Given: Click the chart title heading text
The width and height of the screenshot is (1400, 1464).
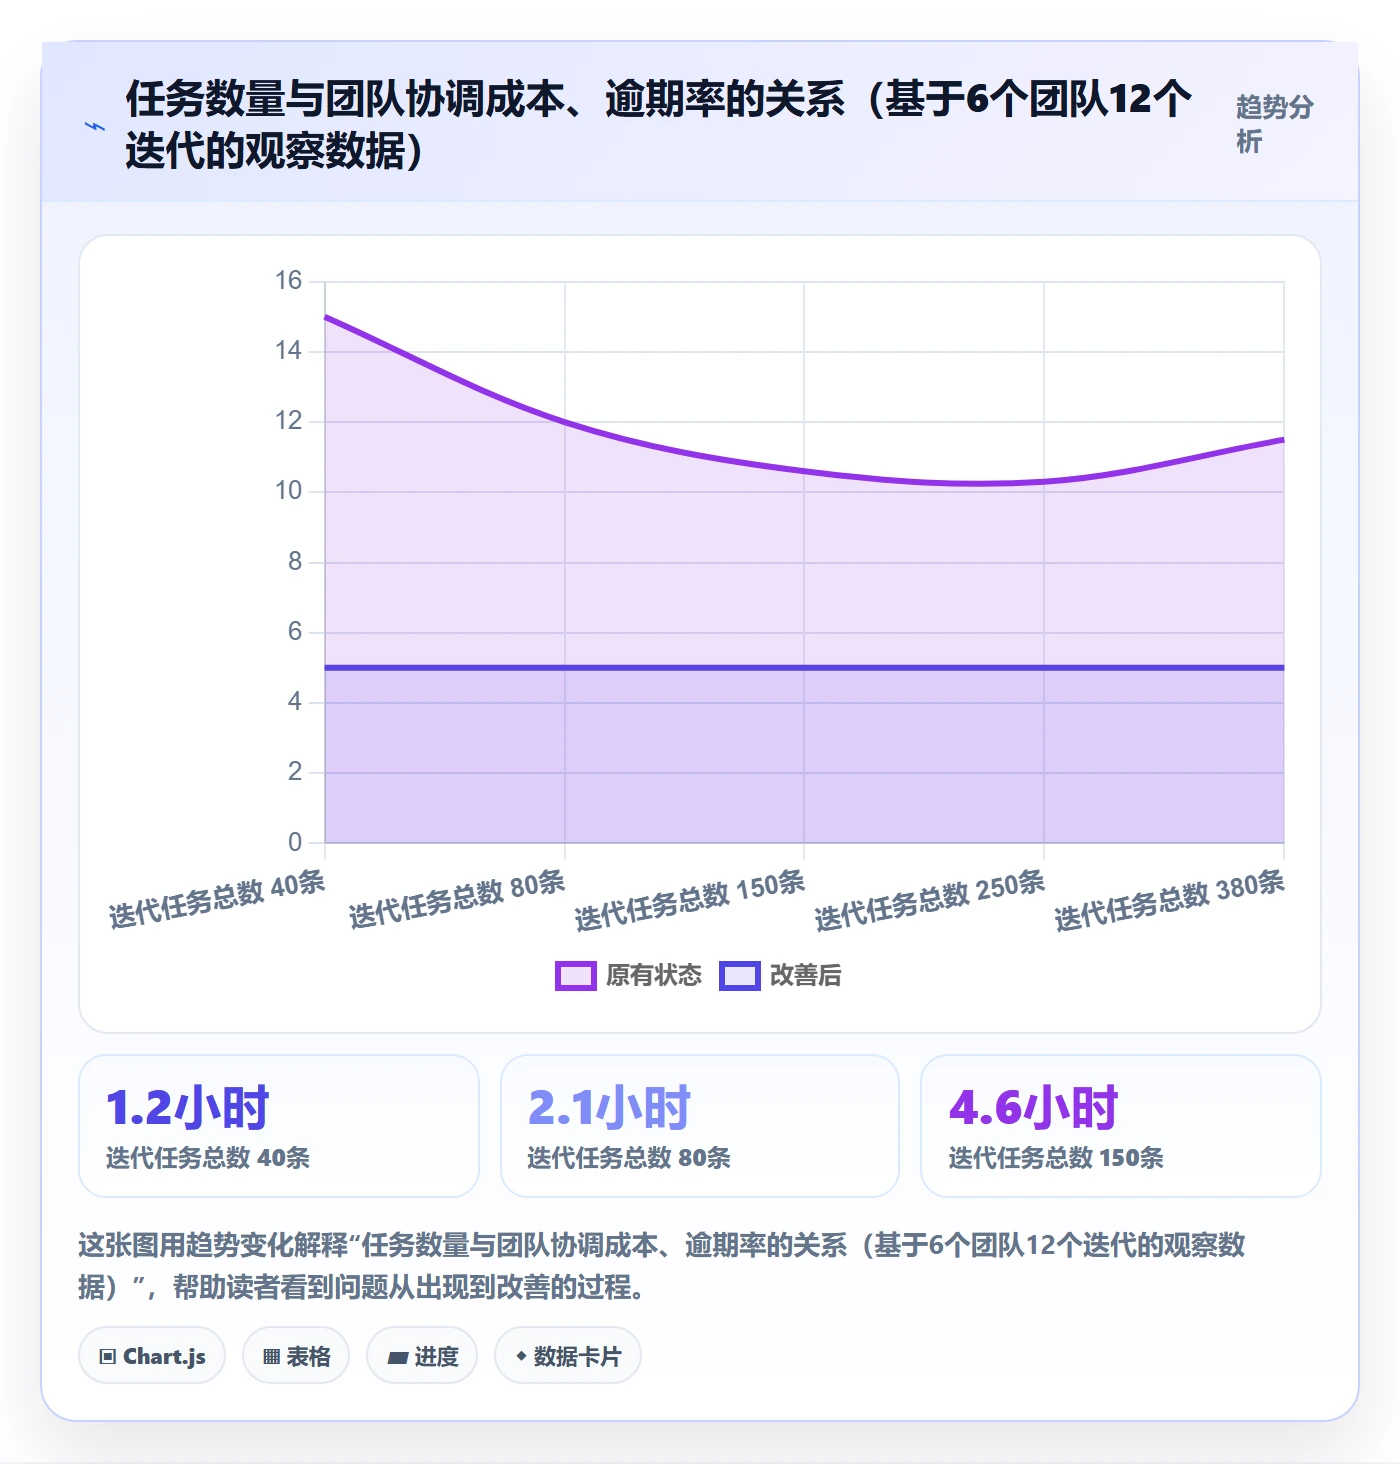Looking at the screenshot, I should click(x=659, y=125).
